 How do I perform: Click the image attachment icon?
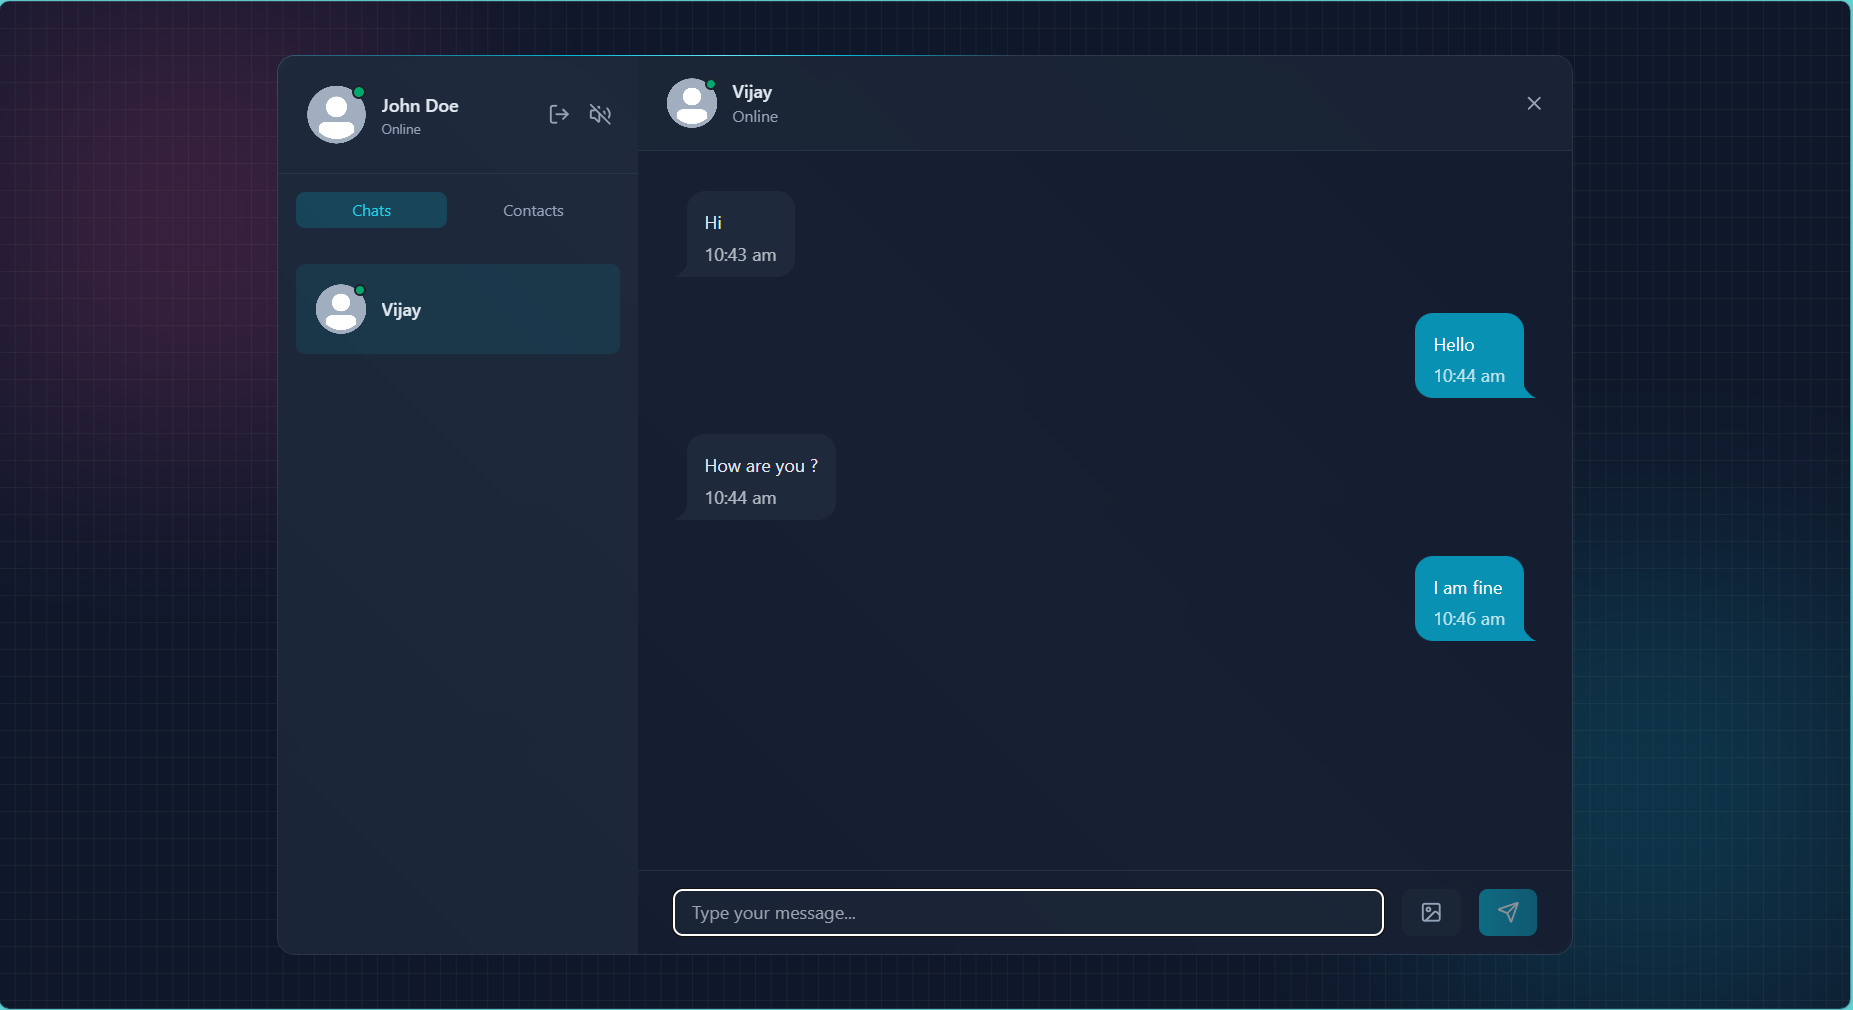tap(1431, 912)
